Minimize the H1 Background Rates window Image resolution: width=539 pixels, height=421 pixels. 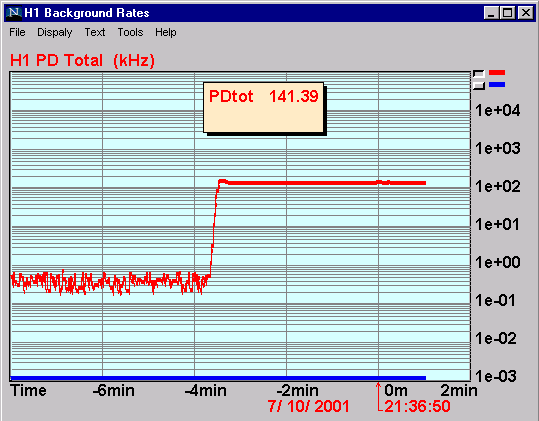[x=491, y=13]
